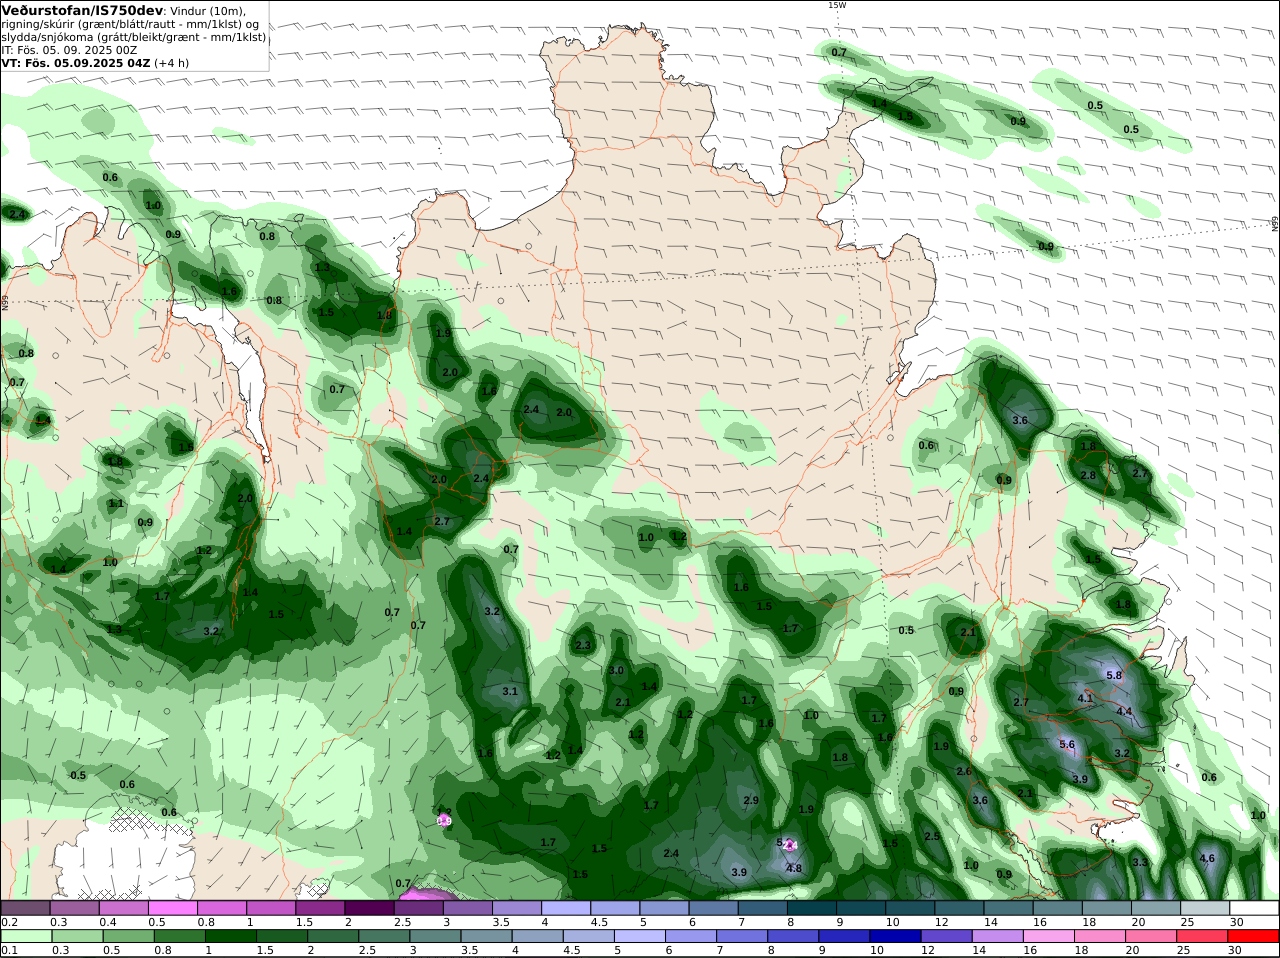Click the 1.1 precipitation value on the map
1280x958 pixels.
click(116, 503)
